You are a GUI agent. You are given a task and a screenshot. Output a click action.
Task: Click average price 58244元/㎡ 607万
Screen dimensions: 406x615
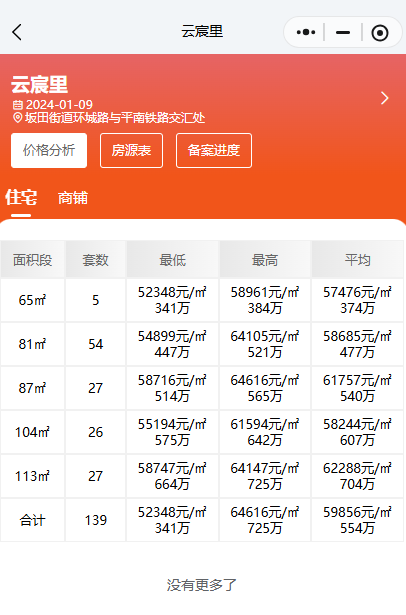pos(357,432)
